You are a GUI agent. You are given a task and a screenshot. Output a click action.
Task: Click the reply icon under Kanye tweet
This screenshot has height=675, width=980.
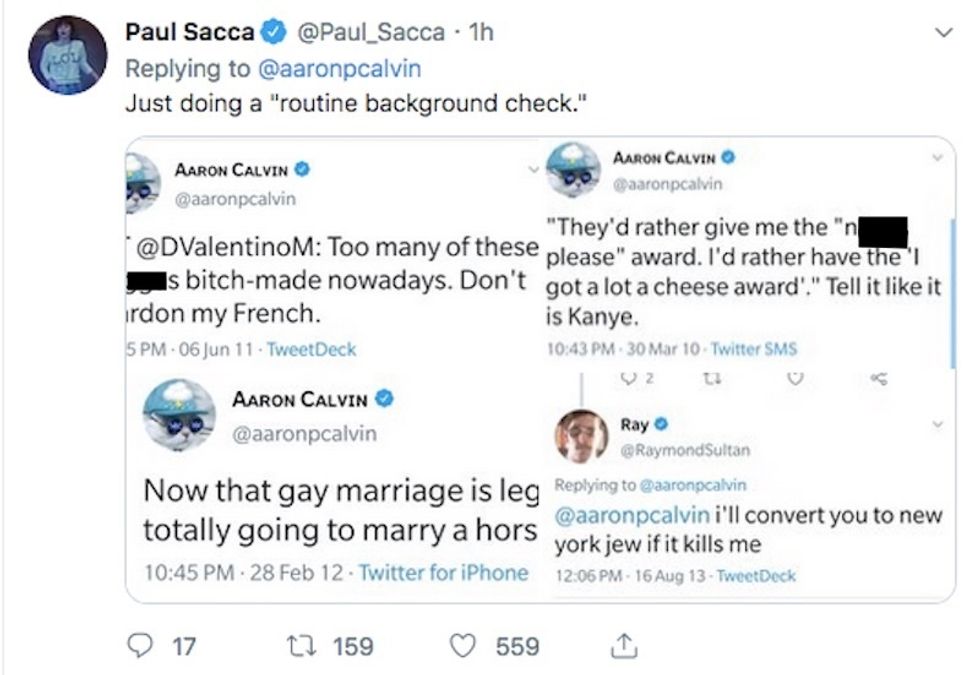[x=630, y=377]
